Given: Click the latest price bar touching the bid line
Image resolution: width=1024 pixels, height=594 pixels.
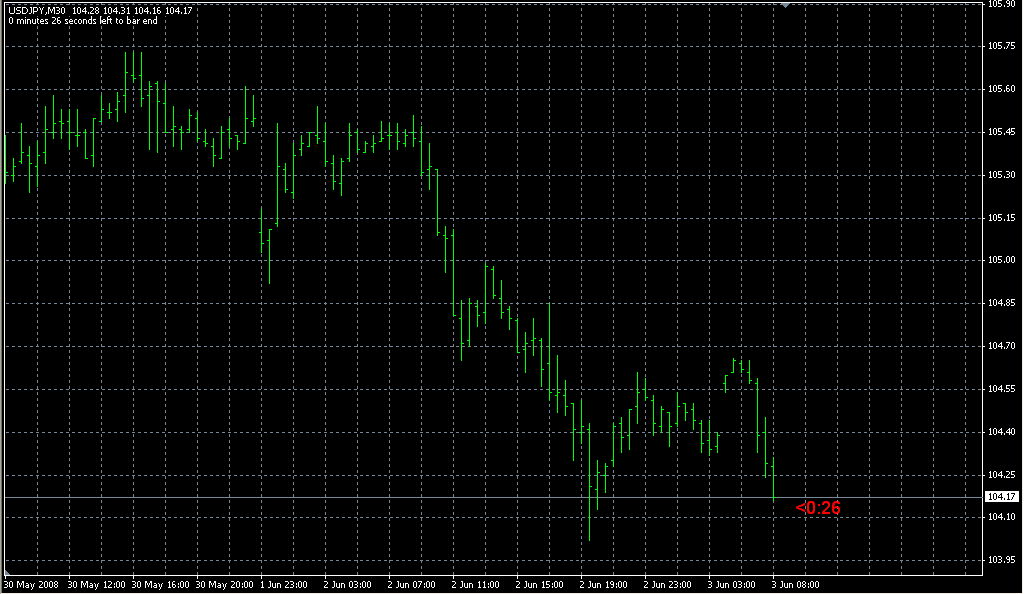Looking at the screenshot, I should tap(773, 480).
